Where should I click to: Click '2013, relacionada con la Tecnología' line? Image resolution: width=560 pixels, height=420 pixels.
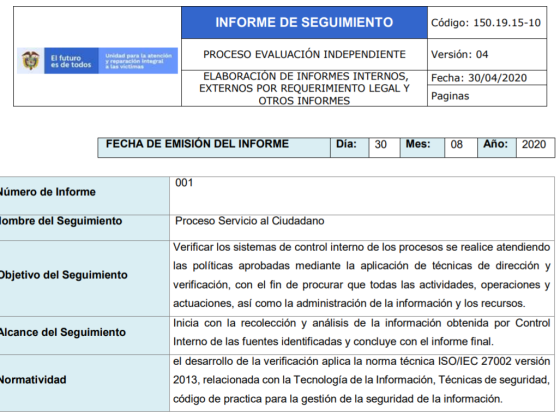[x=361, y=380]
